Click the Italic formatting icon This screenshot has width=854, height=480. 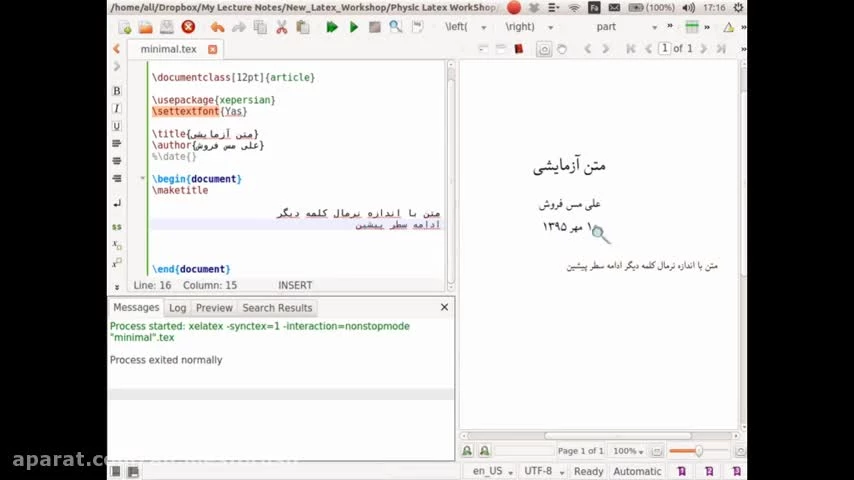coord(116,108)
